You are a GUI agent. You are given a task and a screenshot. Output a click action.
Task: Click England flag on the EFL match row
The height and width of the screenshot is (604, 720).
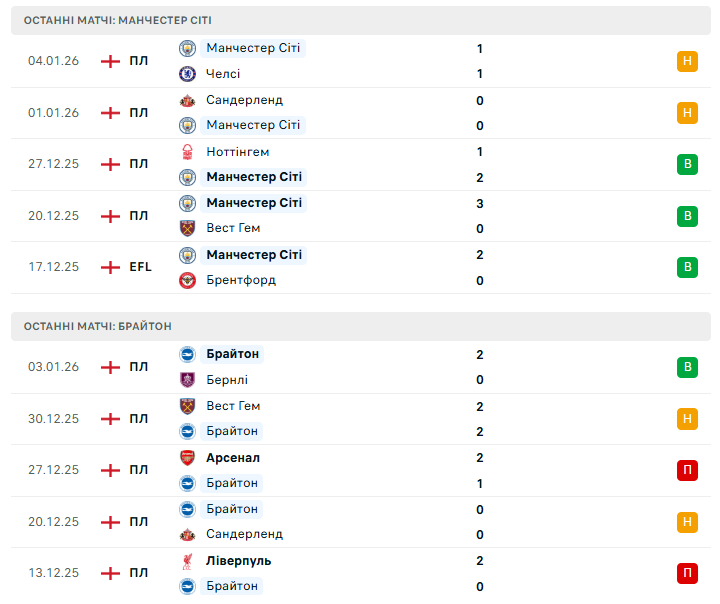point(110,267)
